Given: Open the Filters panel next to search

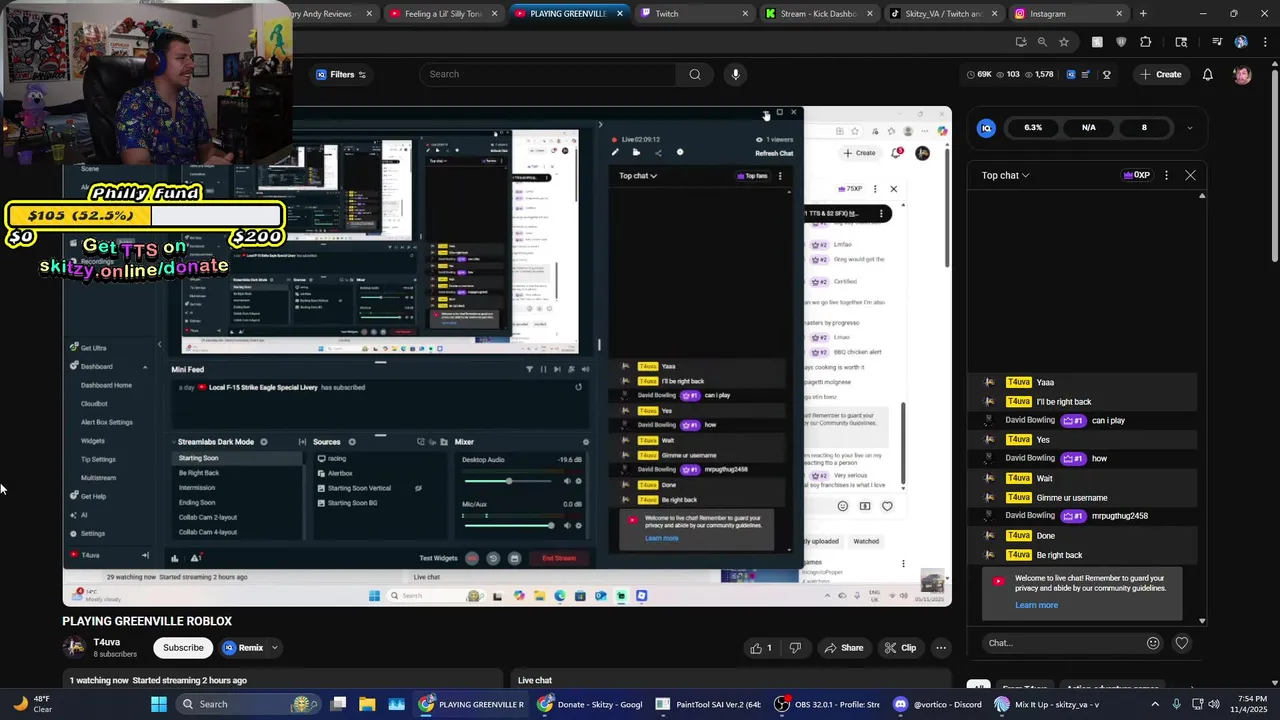Looking at the screenshot, I should tap(341, 74).
